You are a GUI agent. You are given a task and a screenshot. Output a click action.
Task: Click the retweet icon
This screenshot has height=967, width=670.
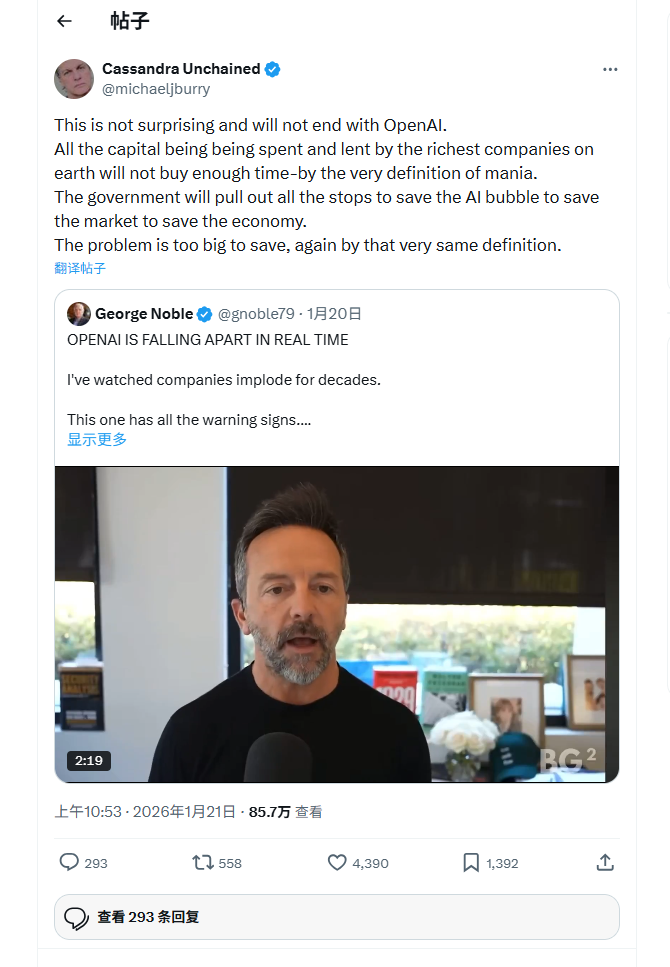(203, 862)
